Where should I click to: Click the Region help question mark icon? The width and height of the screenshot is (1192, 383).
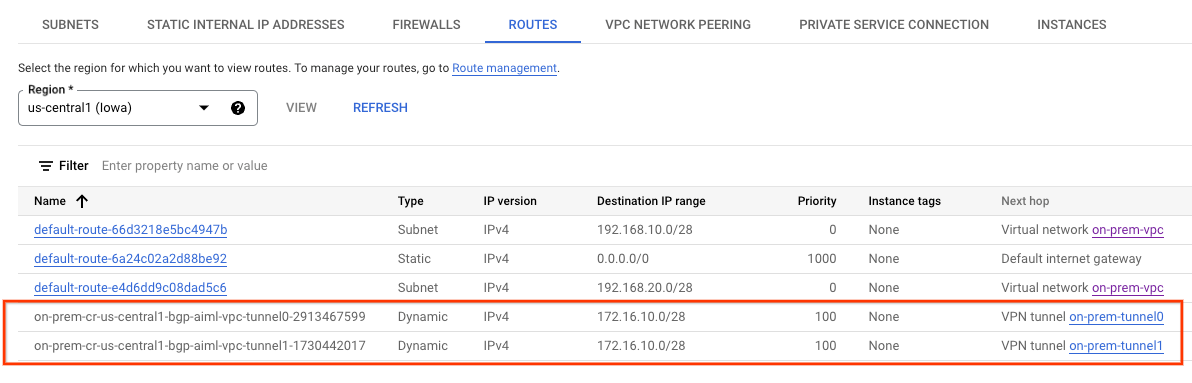coord(238,108)
